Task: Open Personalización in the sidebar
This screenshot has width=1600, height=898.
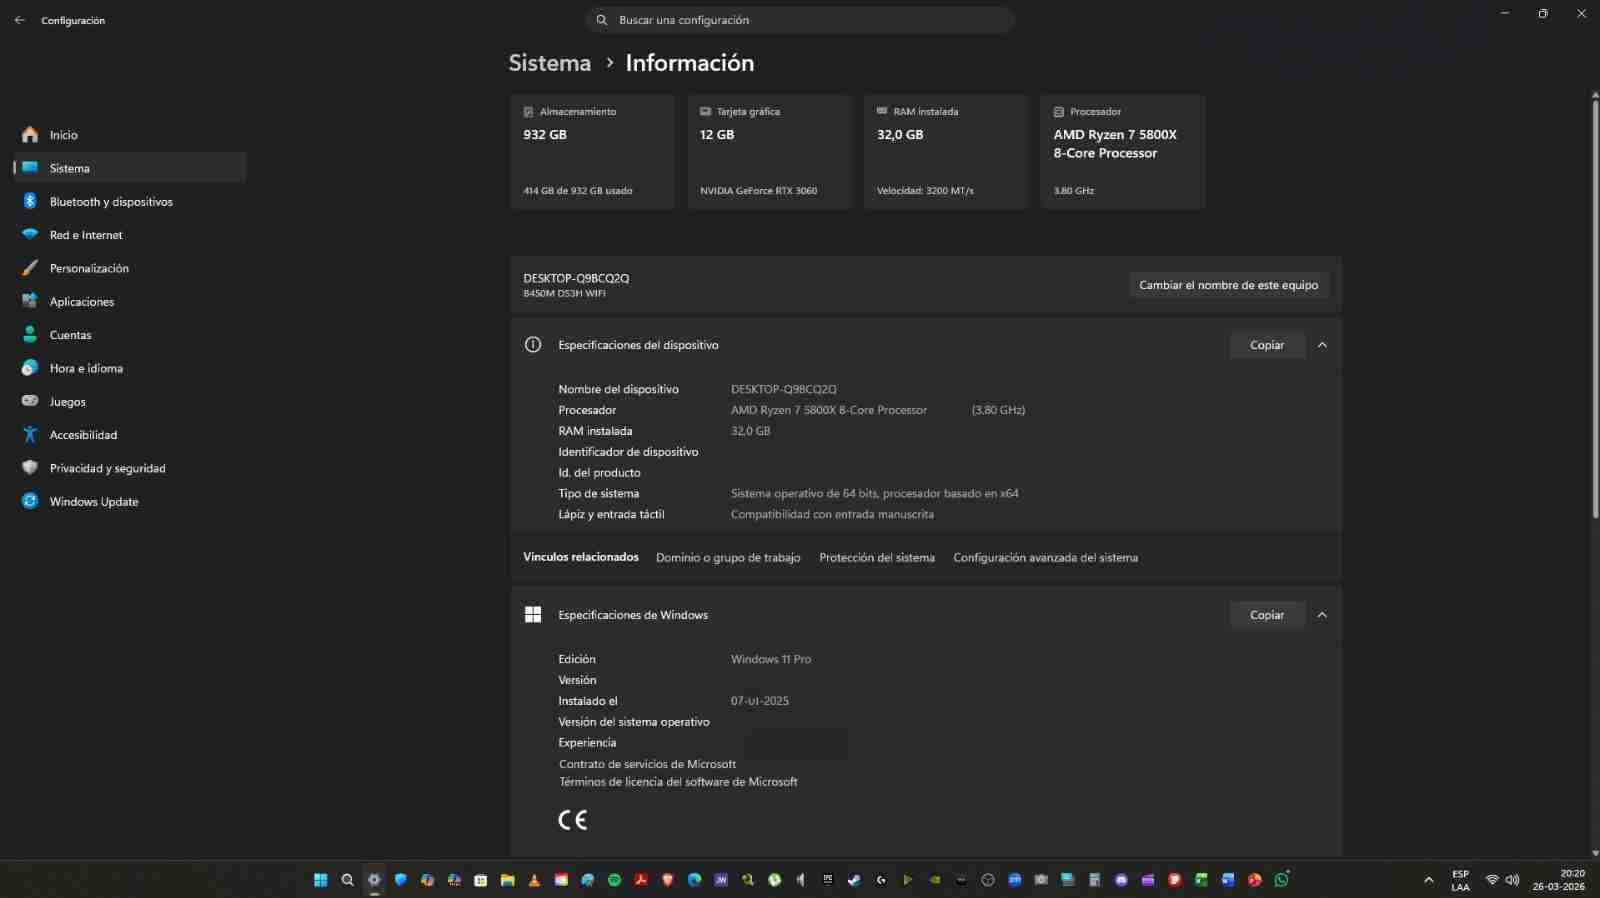Action: [130, 268]
